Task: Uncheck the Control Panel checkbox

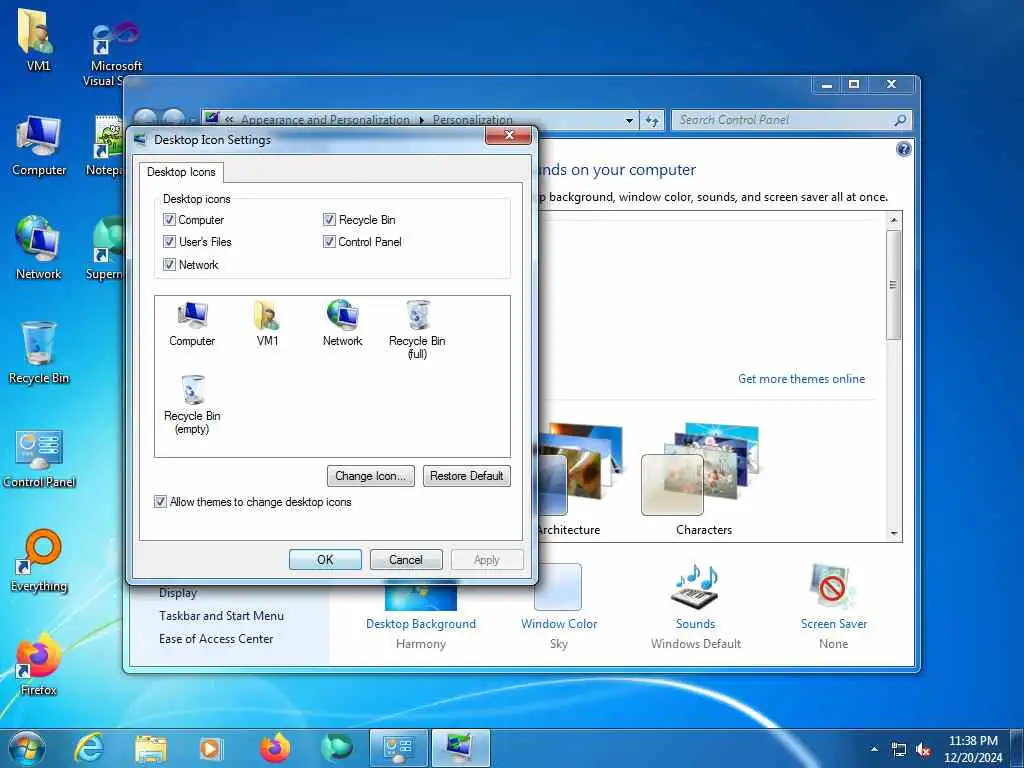Action: point(329,242)
